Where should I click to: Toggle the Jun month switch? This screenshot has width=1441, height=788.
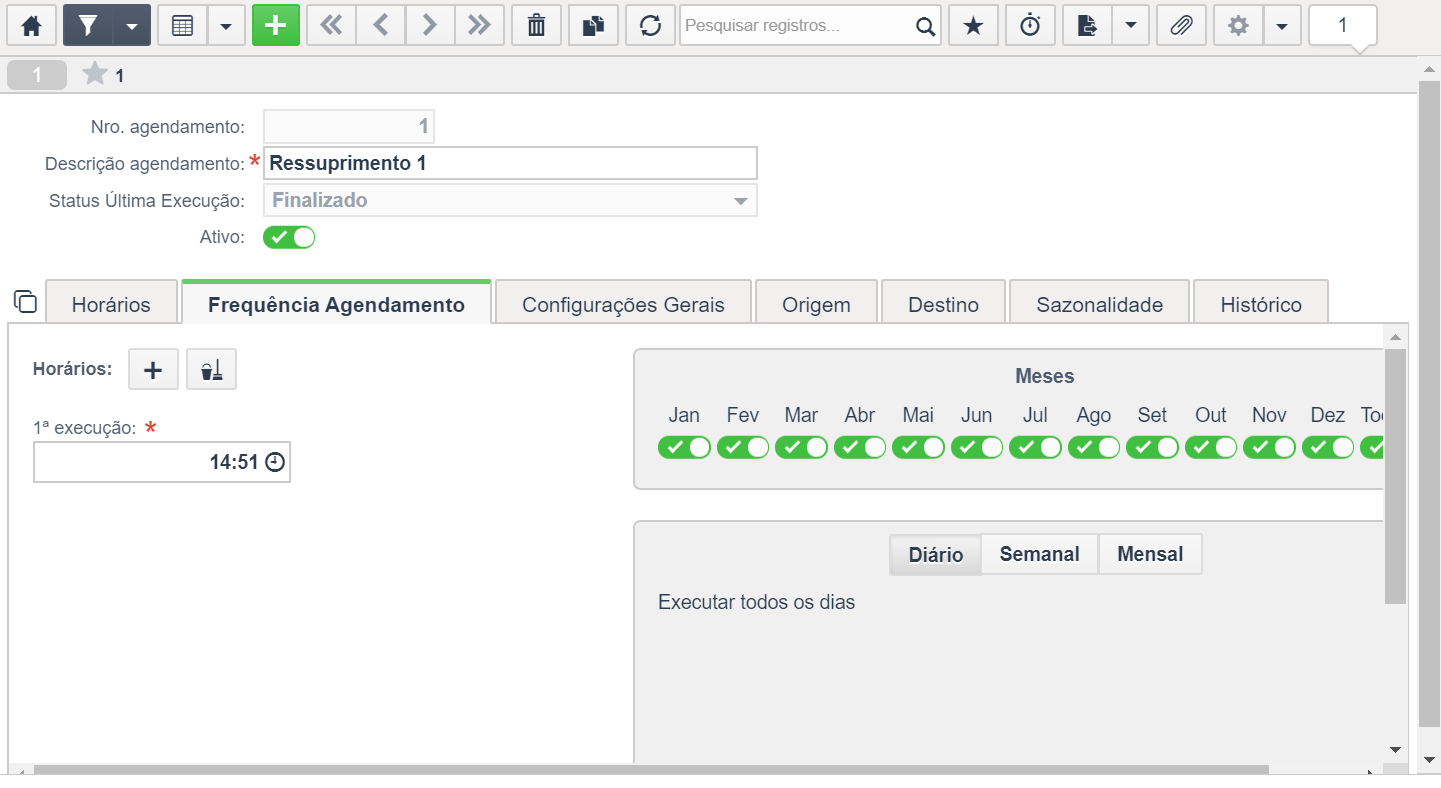click(977, 447)
